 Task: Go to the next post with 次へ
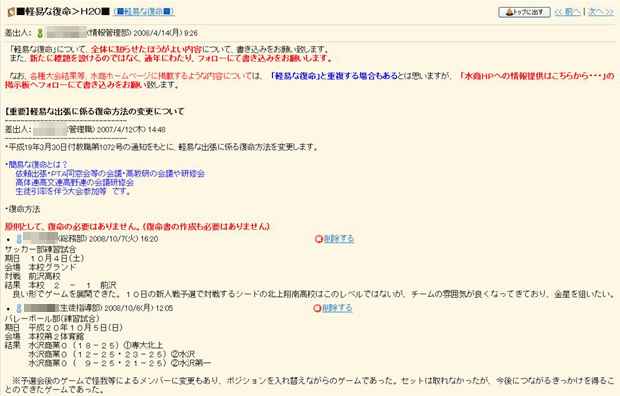point(600,12)
